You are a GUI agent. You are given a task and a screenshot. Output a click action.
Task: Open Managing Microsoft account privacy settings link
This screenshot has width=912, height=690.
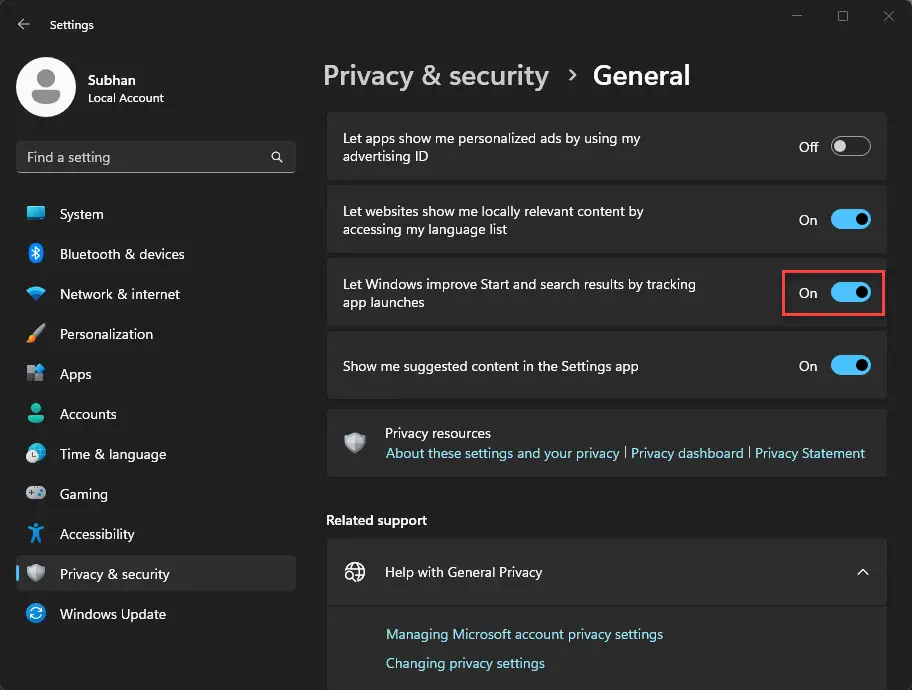pos(524,634)
